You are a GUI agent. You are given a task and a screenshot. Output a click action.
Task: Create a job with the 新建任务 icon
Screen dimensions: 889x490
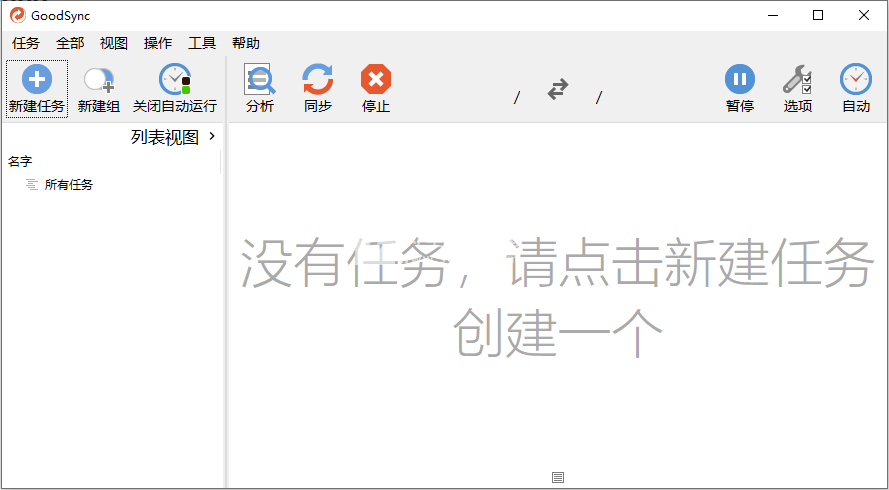pyautogui.click(x=37, y=79)
